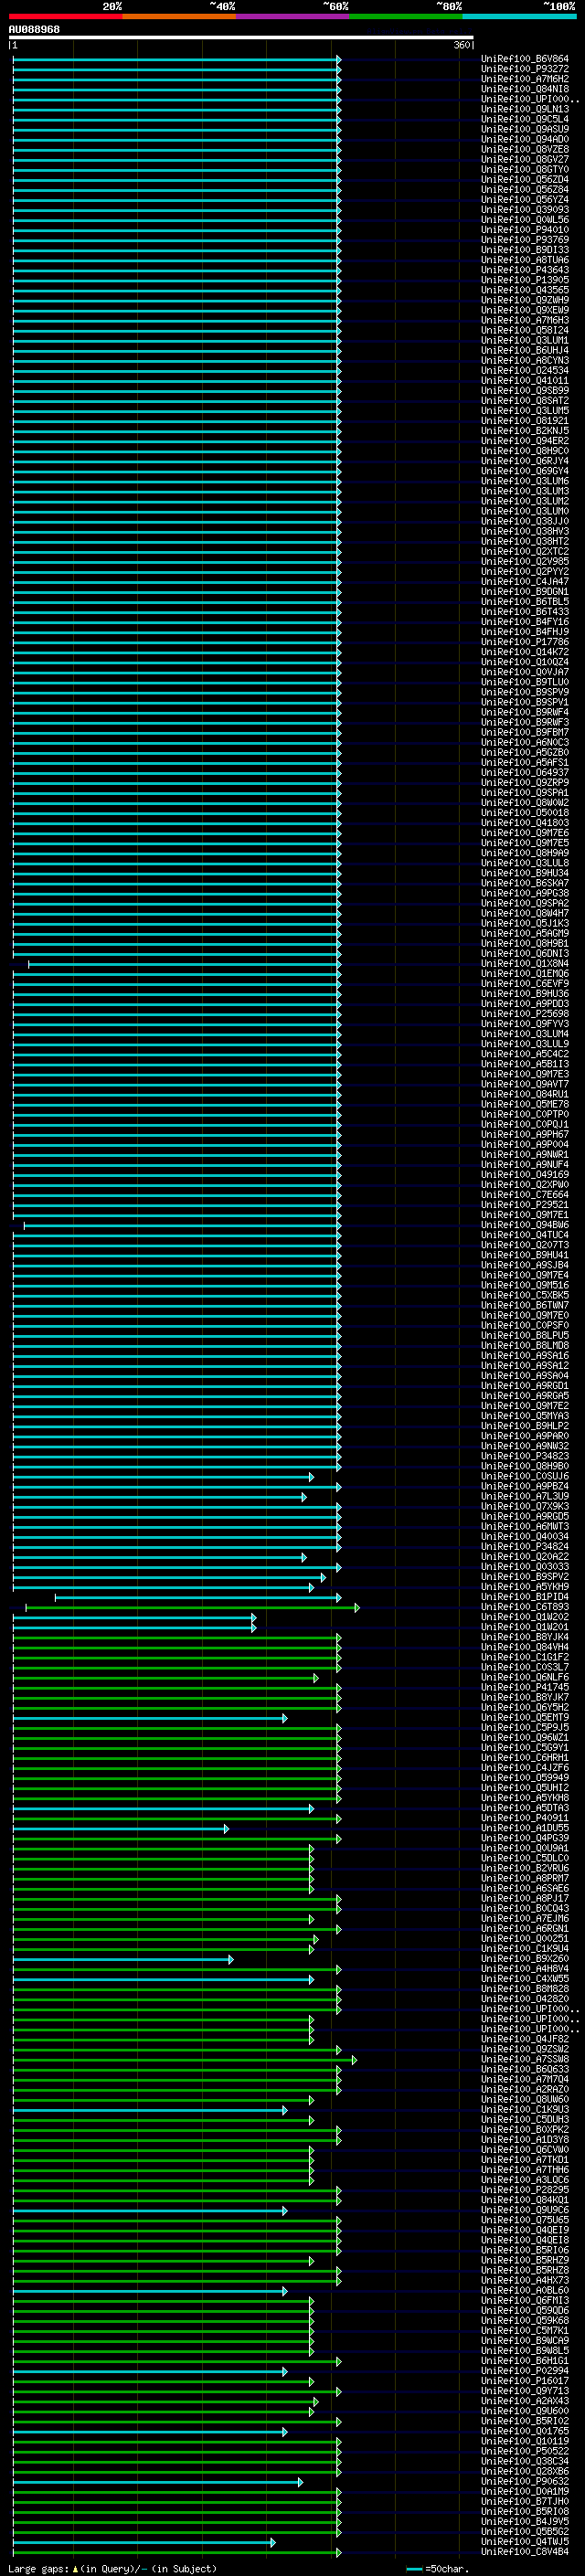Open hit UniRef100_Q84NI8
This screenshot has height=2576, width=585.
click(x=525, y=89)
